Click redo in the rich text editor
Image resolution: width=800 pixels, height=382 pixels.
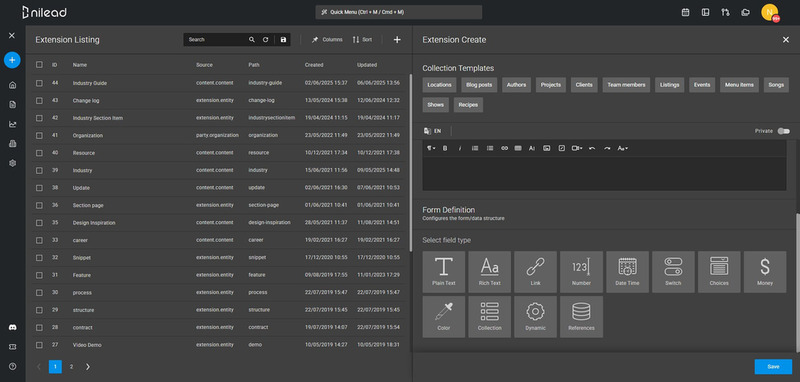click(607, 148)
